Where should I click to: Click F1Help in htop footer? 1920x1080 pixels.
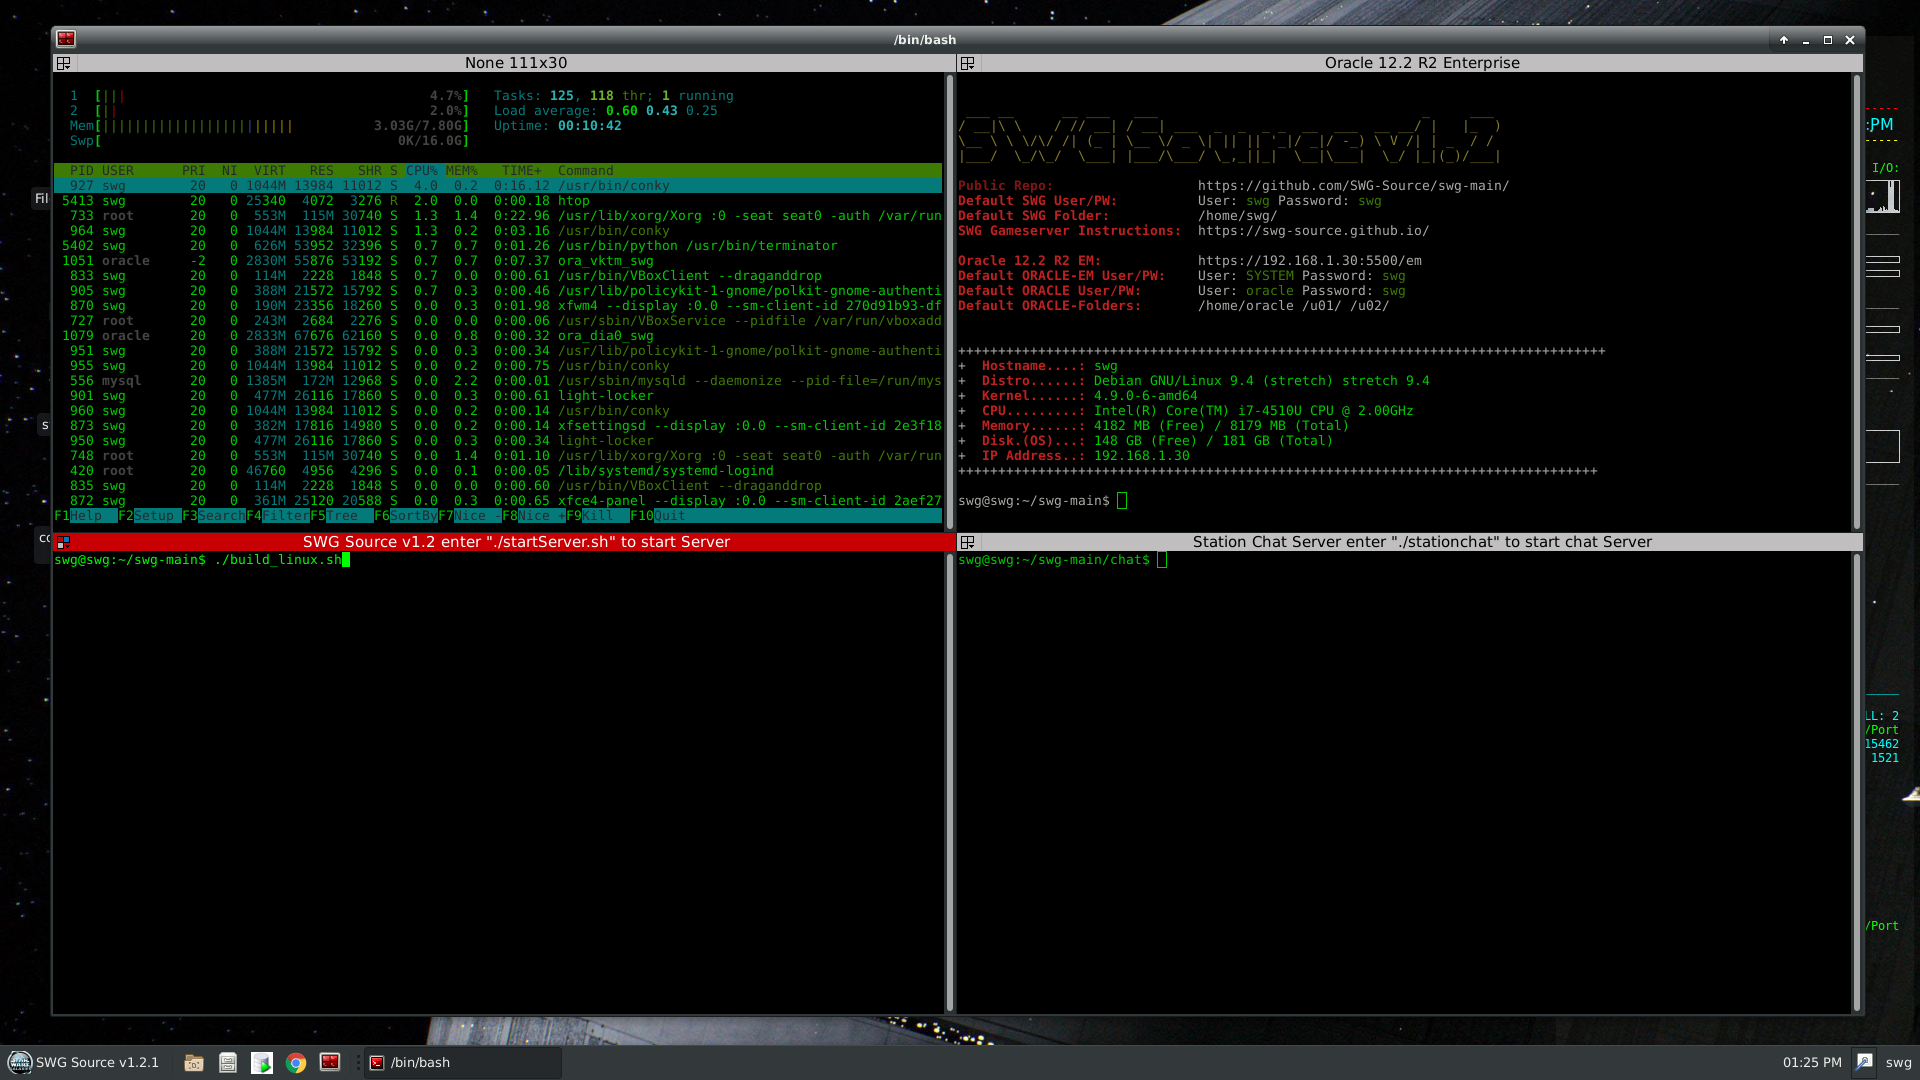pos(86,516)
